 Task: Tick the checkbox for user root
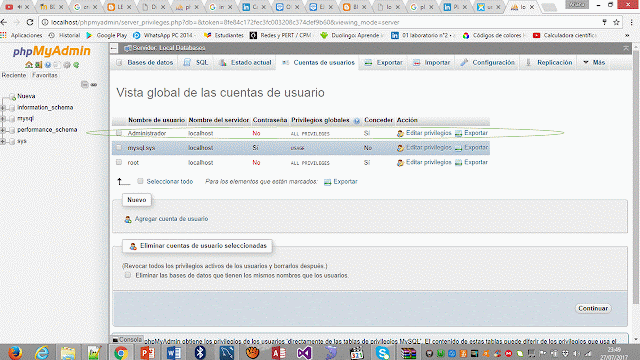click(119, 162)
